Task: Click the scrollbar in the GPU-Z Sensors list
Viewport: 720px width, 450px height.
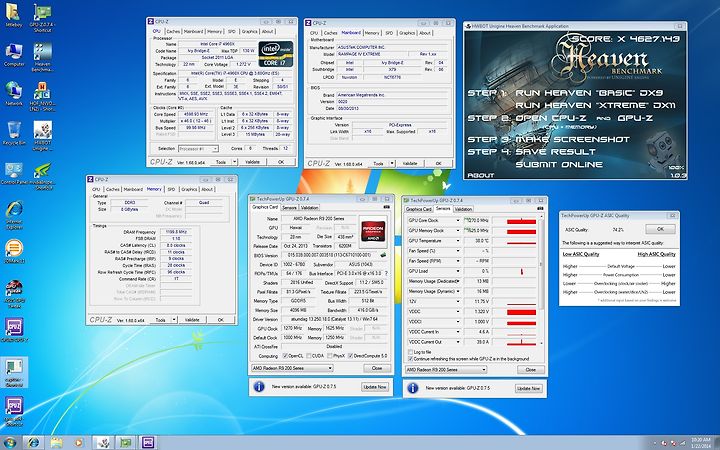Action: pos(541,280)
